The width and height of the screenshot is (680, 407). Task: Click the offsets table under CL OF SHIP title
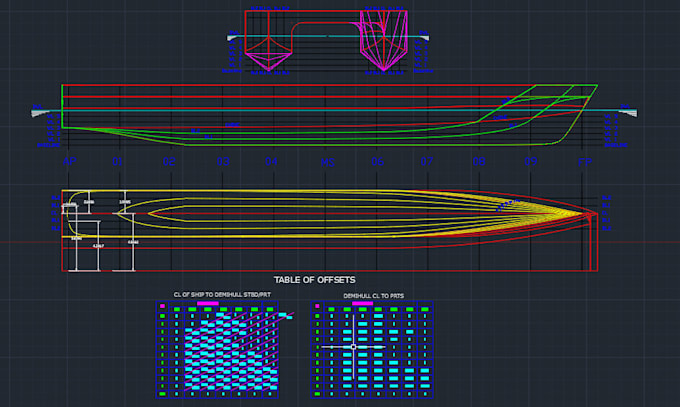pyautogui.click(x=217, y=350)
